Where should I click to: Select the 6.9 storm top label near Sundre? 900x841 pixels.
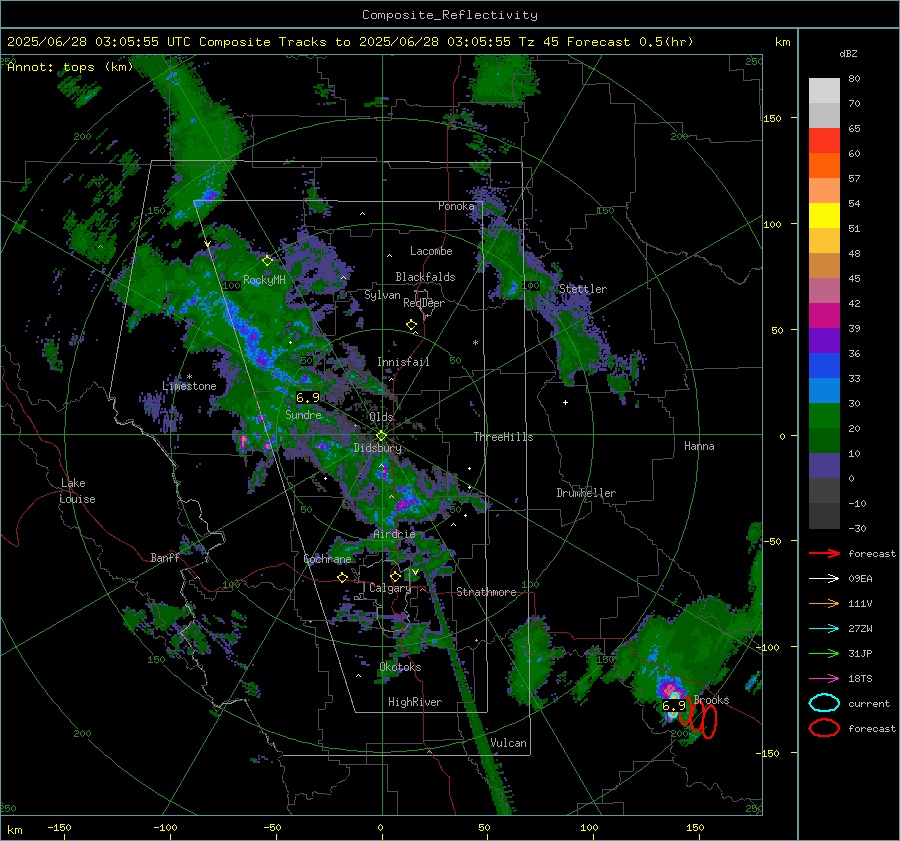[308, 397]
